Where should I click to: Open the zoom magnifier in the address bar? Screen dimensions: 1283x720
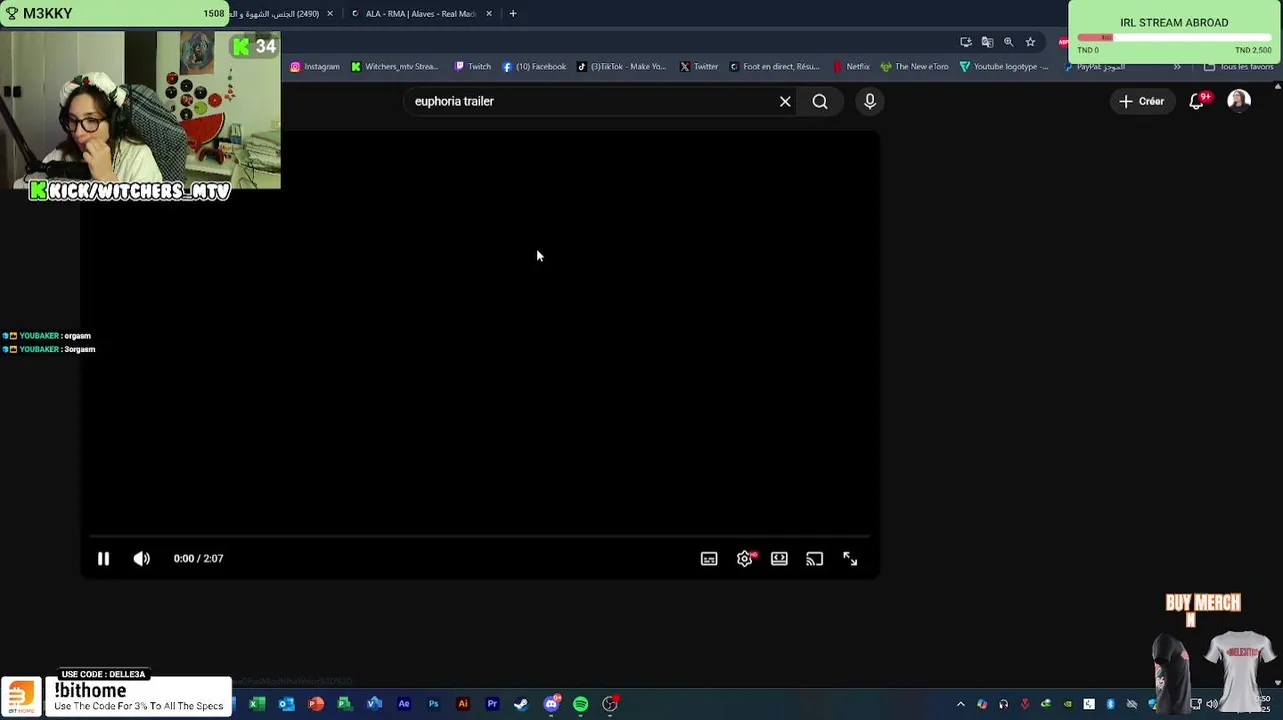pyautogui.click(x=1008, y=42)
